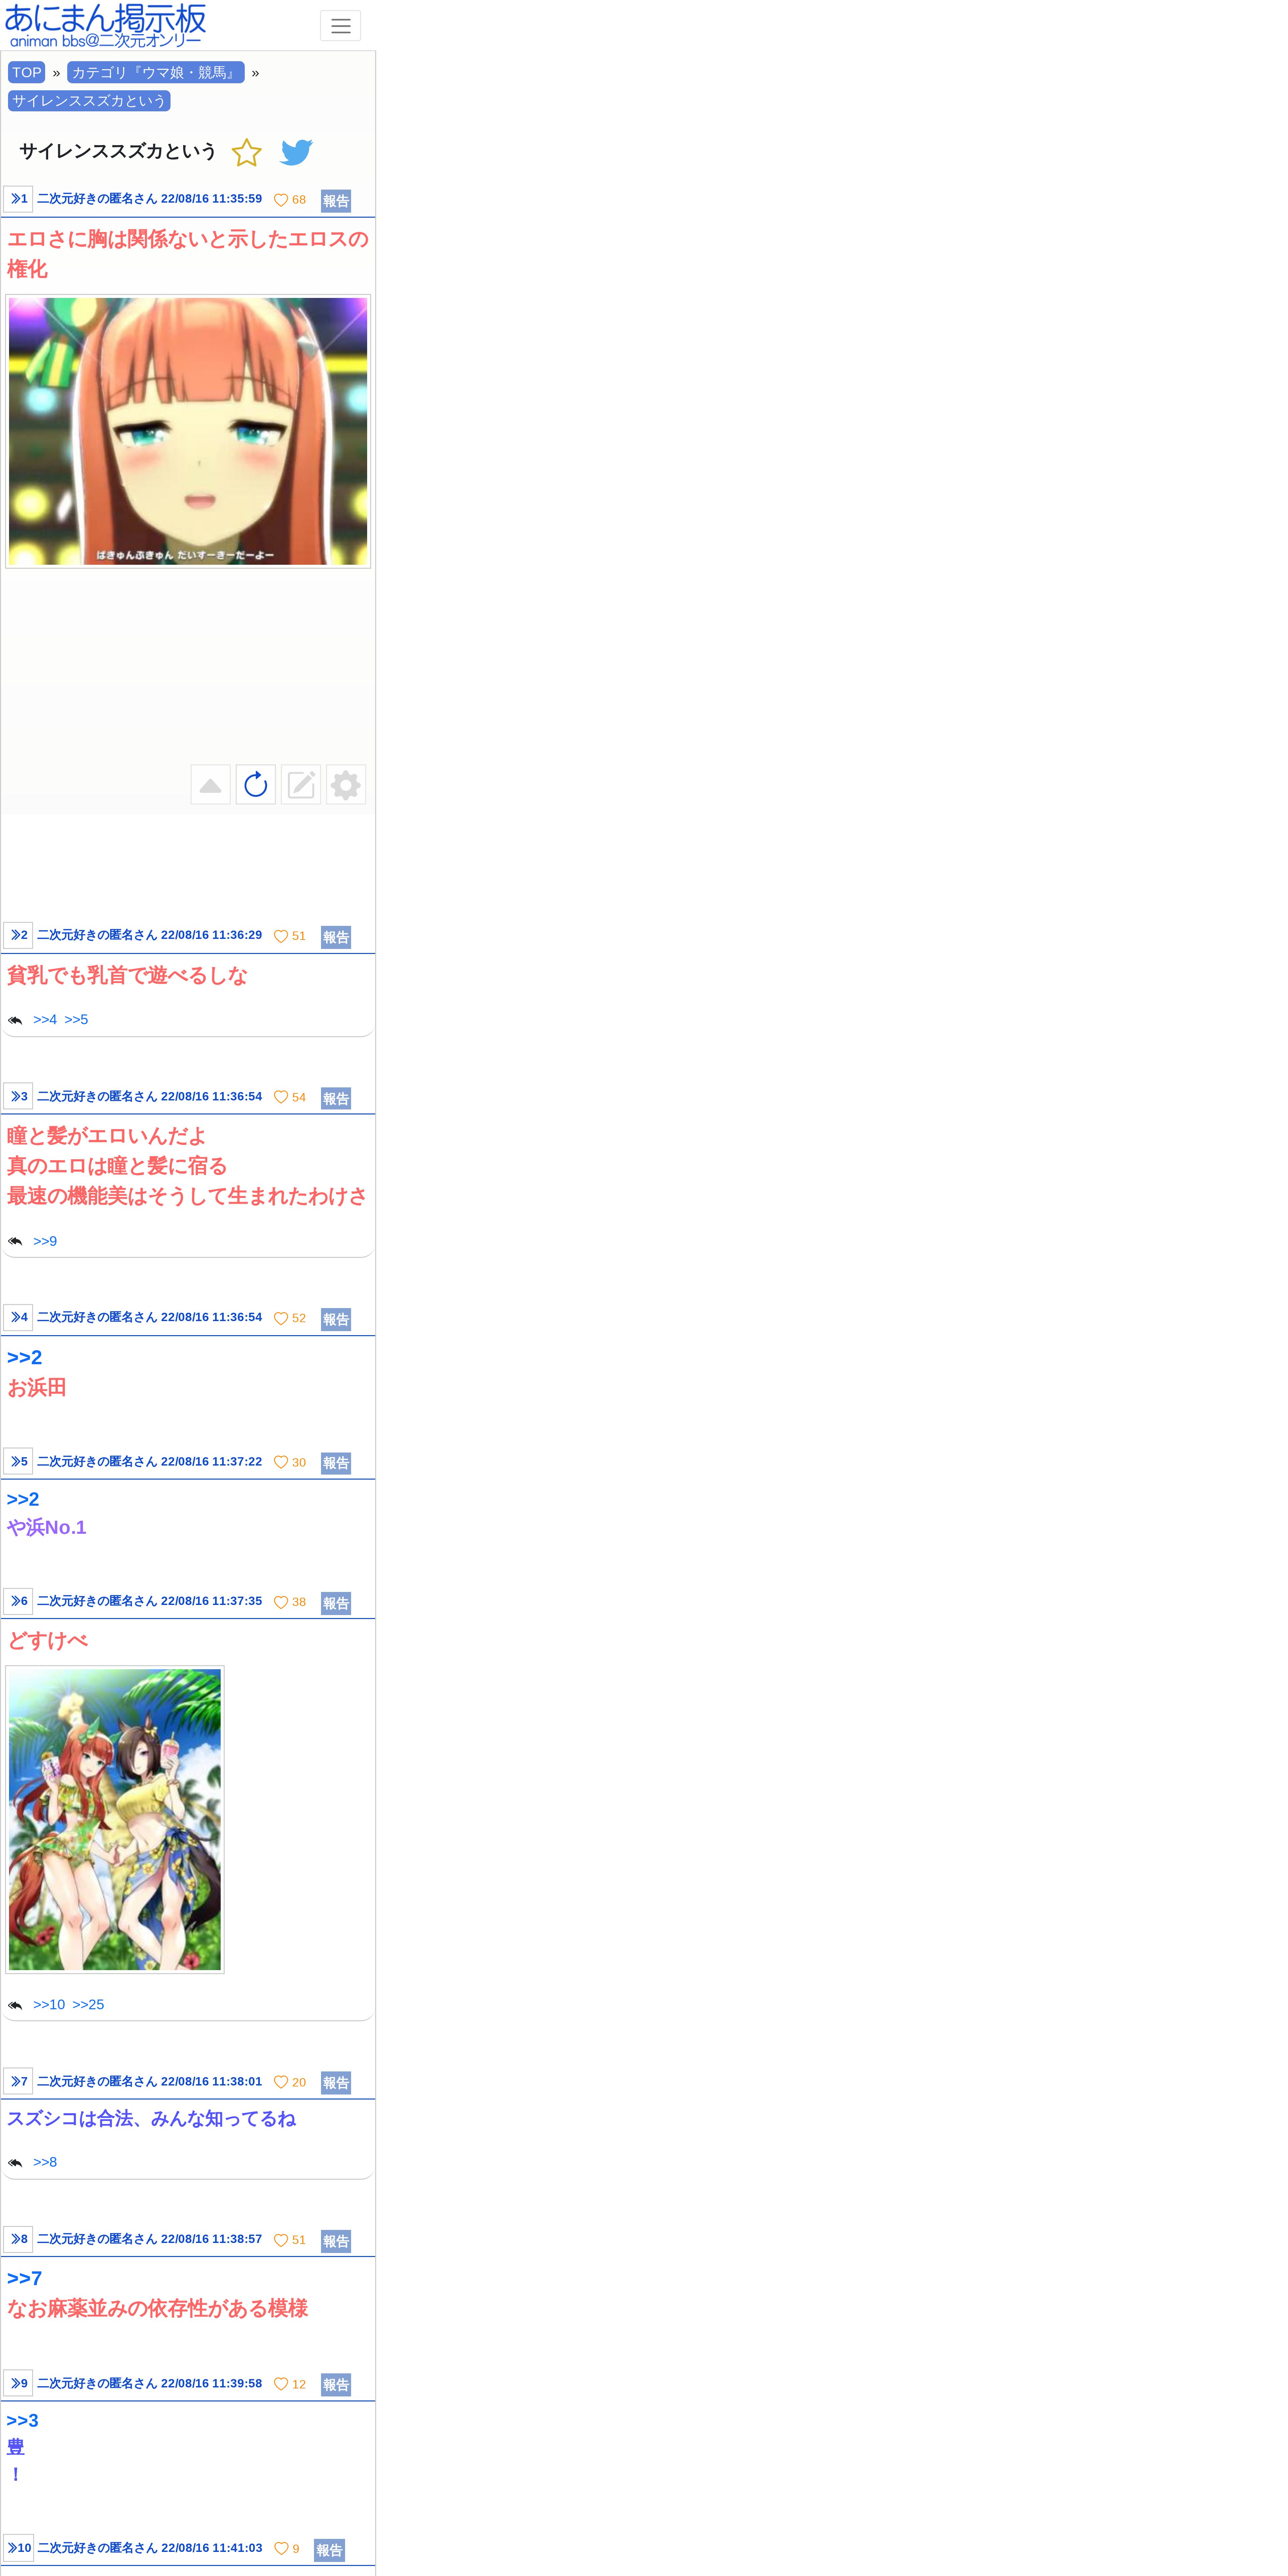Click the scroll-to-top arrow icon
1288x2576 pixels.
pyautogui.click(x=210, y=785)
